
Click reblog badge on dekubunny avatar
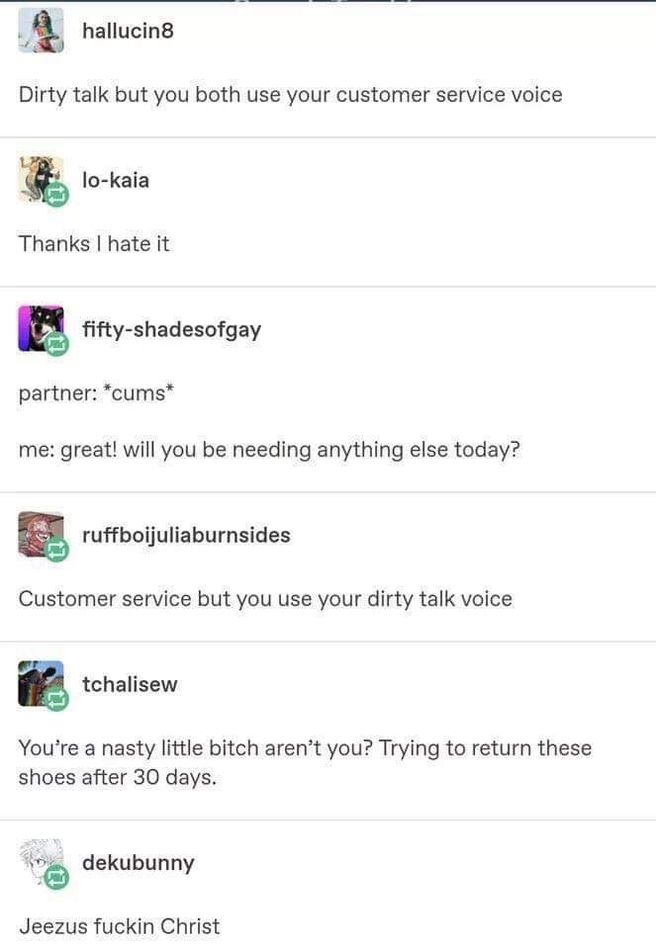tap(57, 877)
